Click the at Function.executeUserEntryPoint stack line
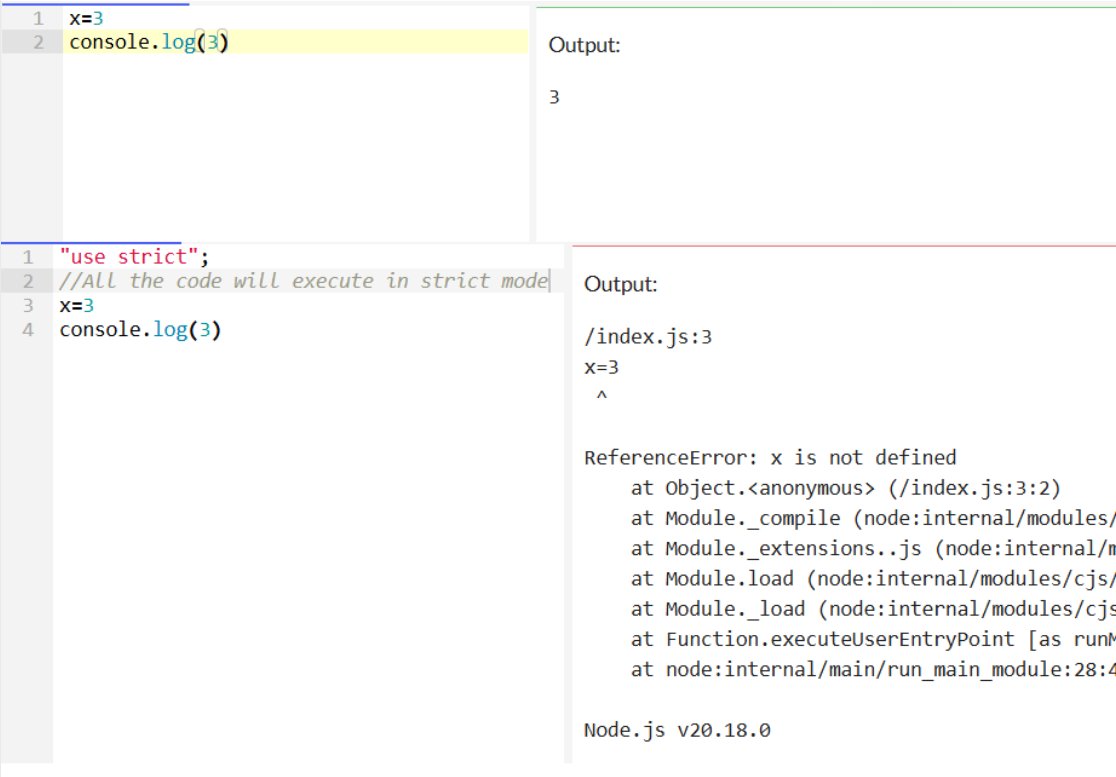The width and height of the screenshot is (1116, 777). [x=873, y=639]
